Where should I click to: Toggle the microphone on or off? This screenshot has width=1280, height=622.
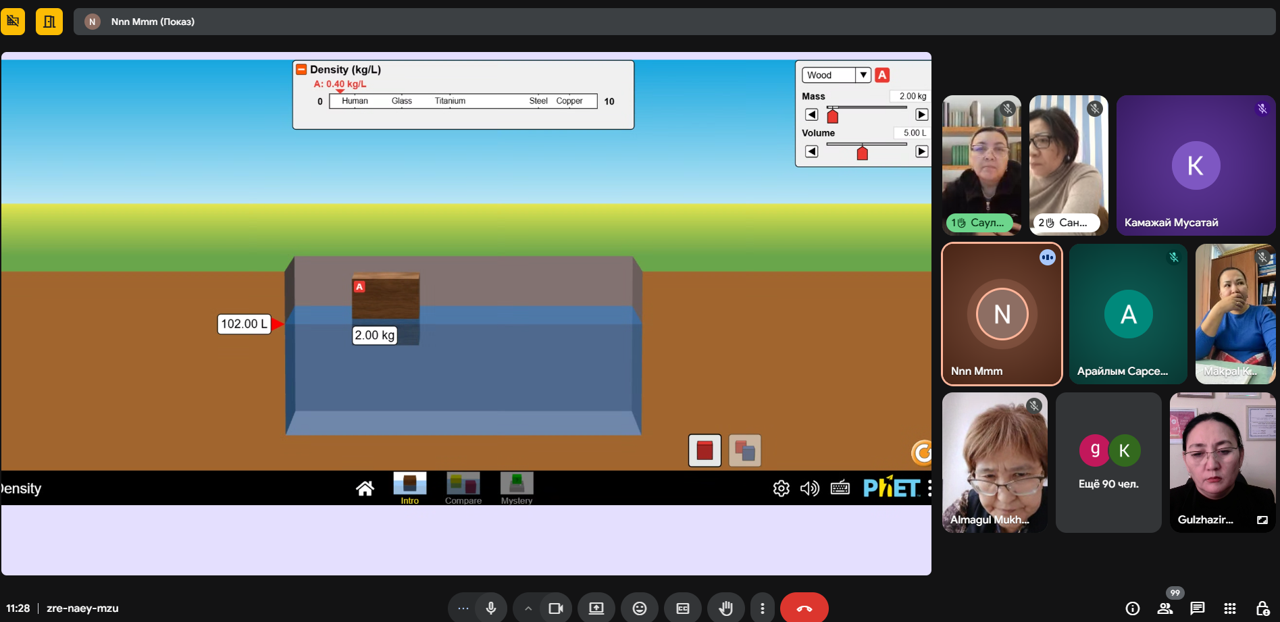[491, 608]
